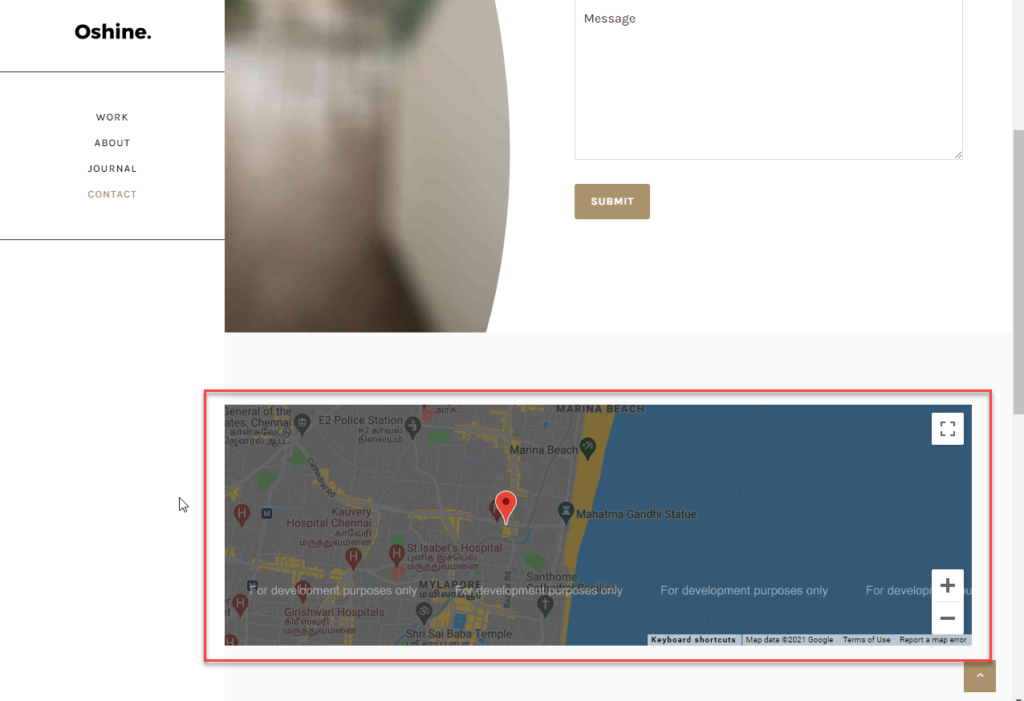Toggle fullscreen view on the map

click(947, 429)
